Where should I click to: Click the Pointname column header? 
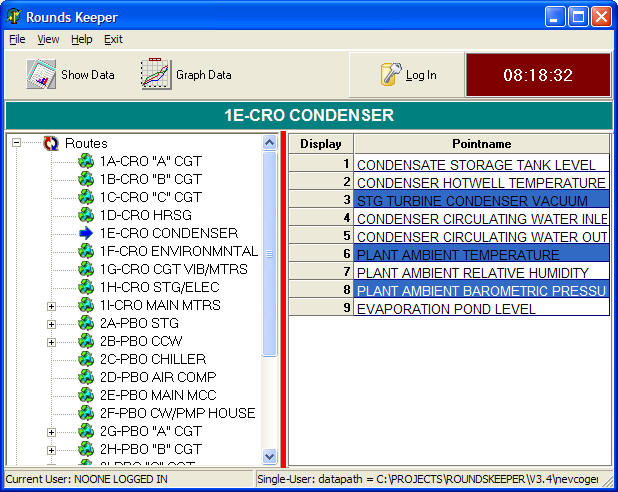click(x=481, y=144)
